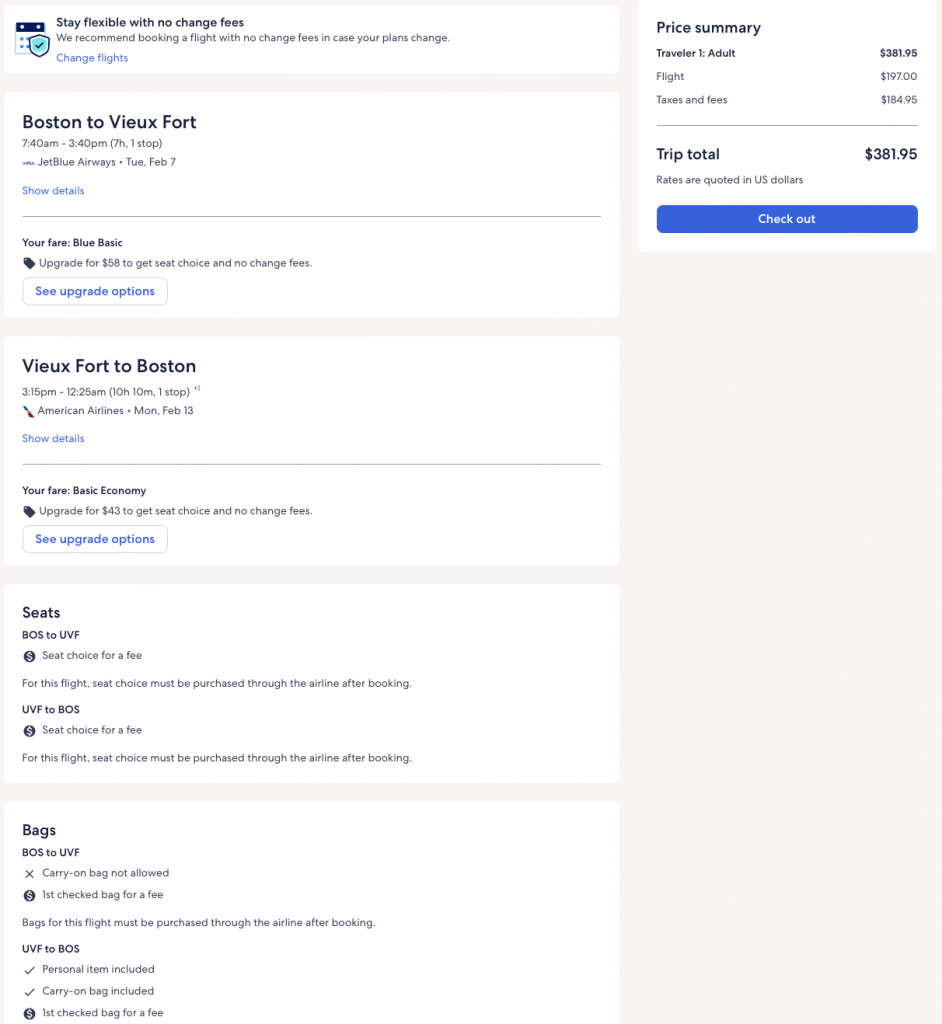Click the Boston to Vieux Fort heading

(109, 122)
